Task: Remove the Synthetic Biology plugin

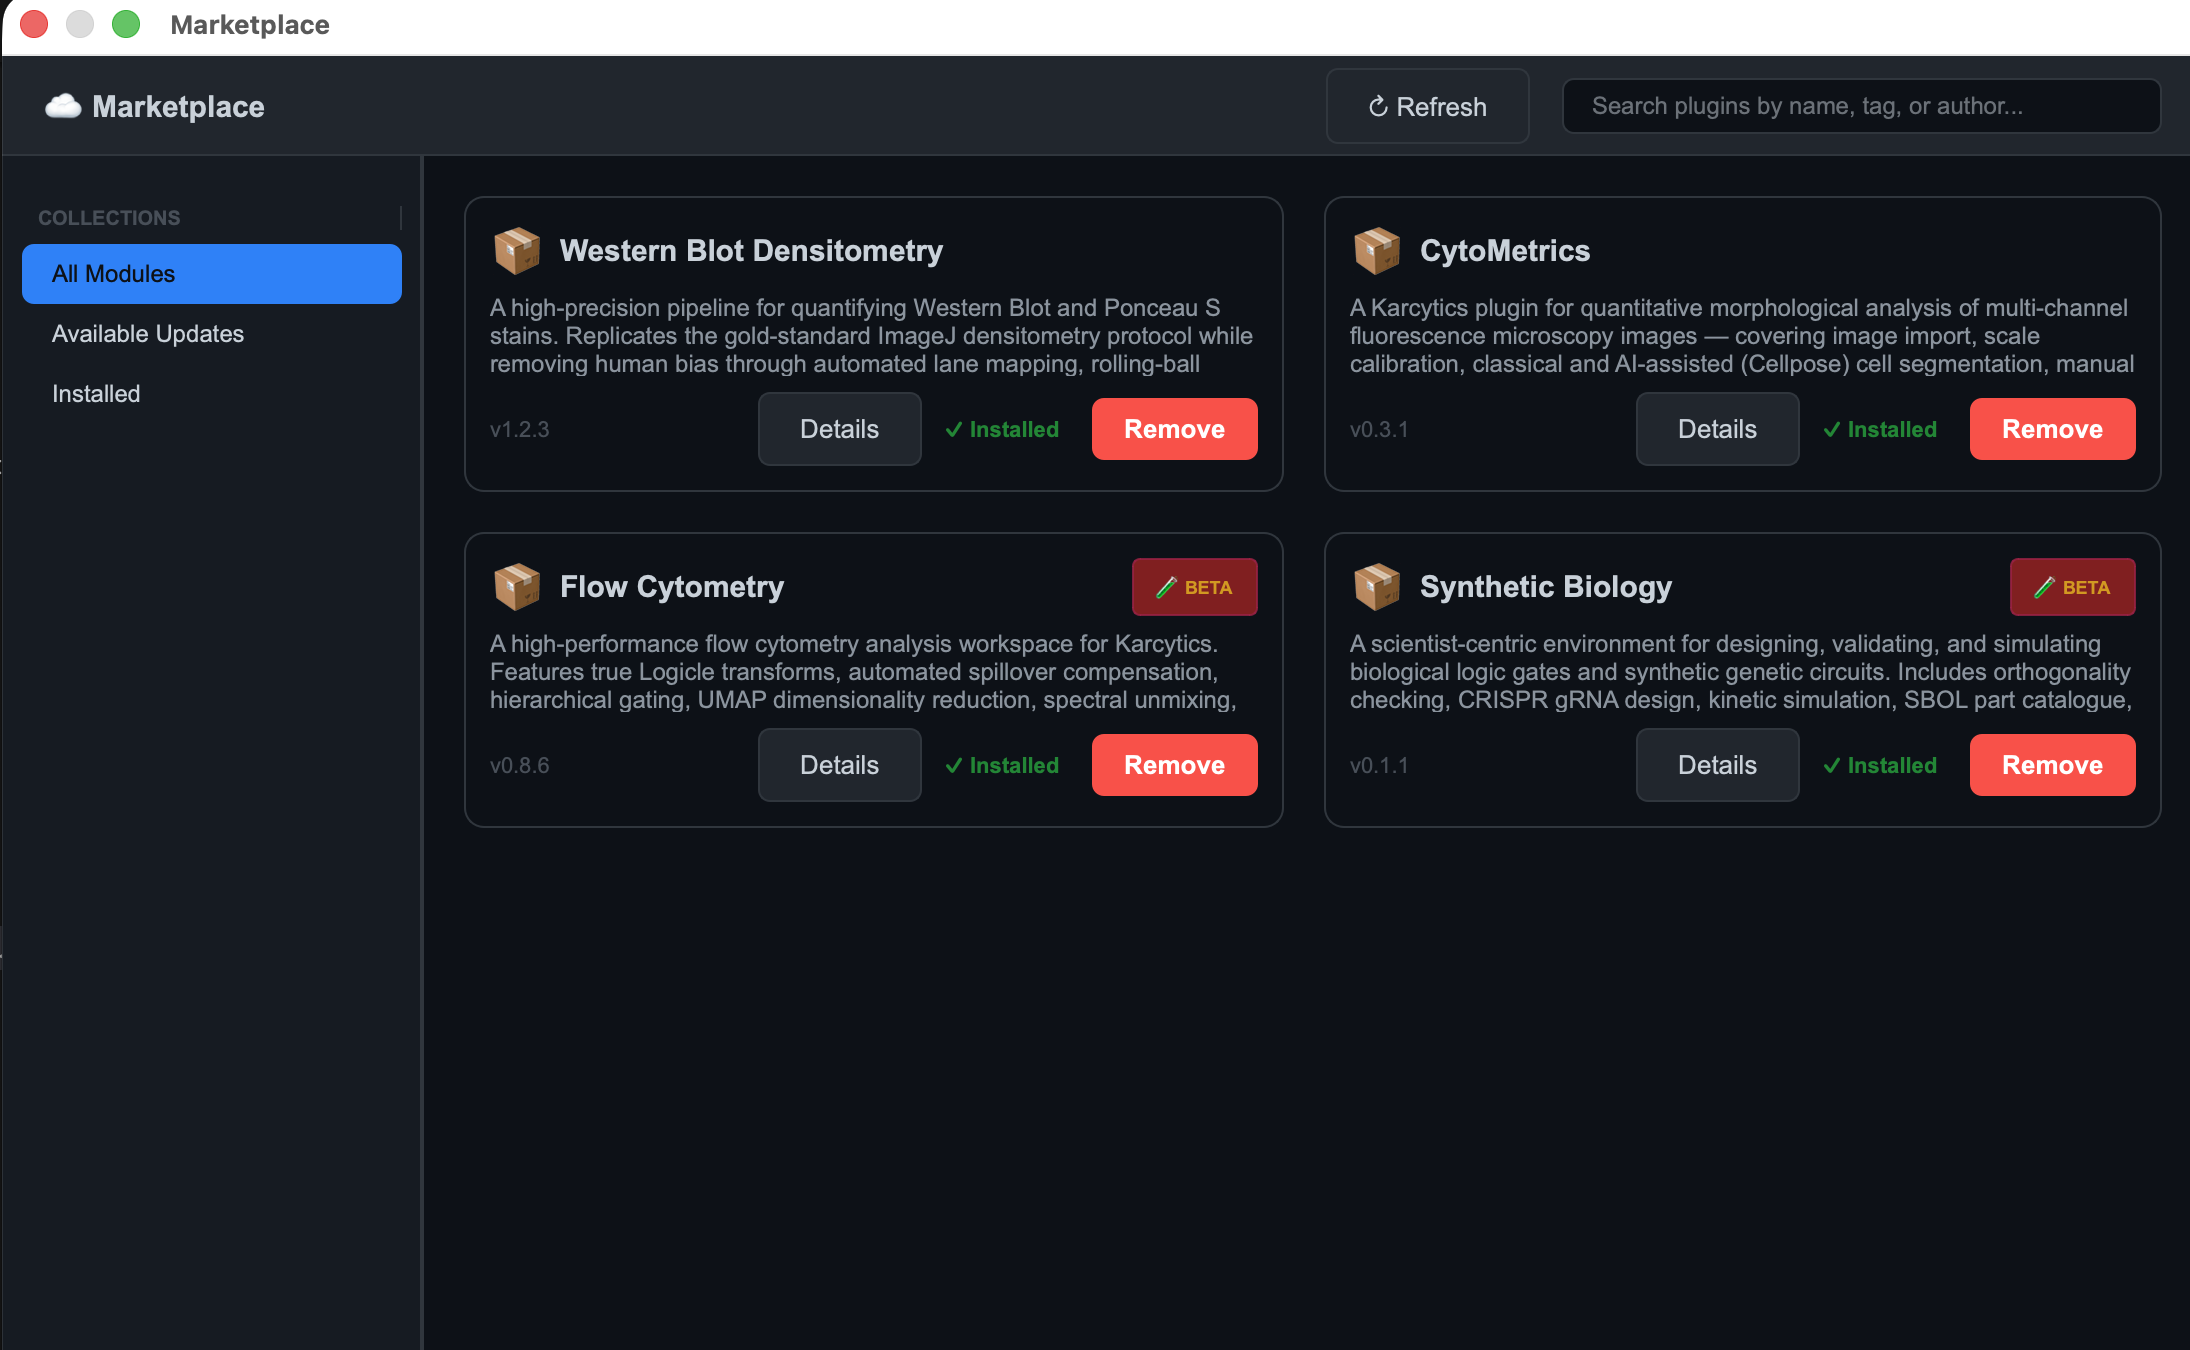Action: pyautogui.click(x=2052, y=765)
